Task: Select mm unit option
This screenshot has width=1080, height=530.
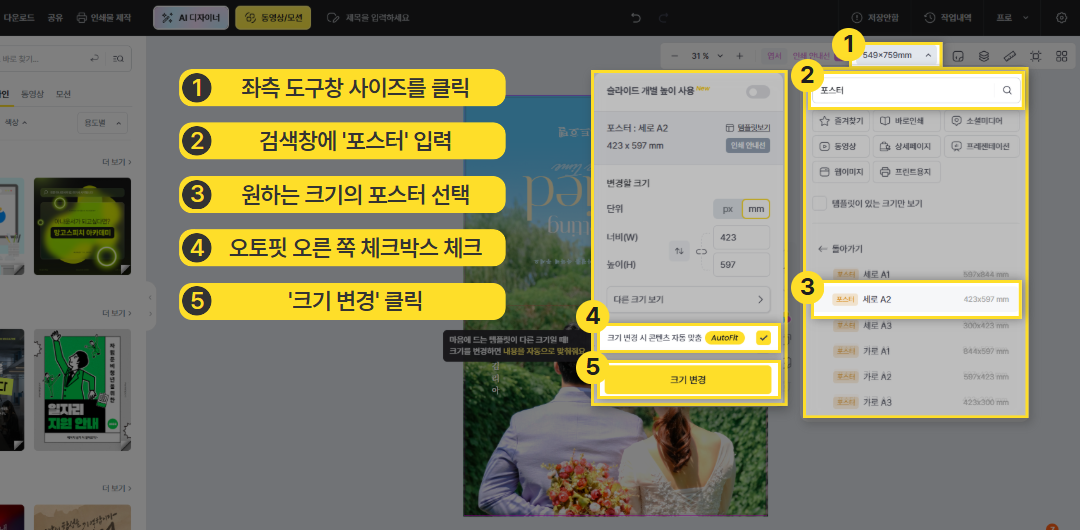Action: (756, 209)
